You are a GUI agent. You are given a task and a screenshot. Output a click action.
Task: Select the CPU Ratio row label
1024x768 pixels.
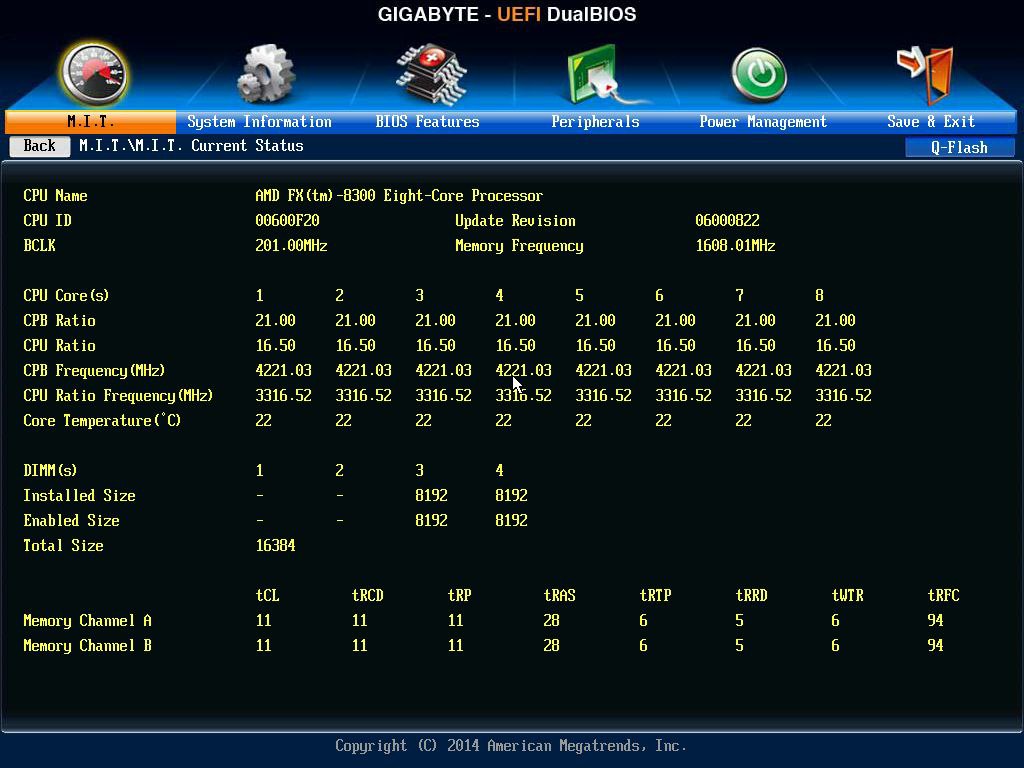click(x=59, y=345)
